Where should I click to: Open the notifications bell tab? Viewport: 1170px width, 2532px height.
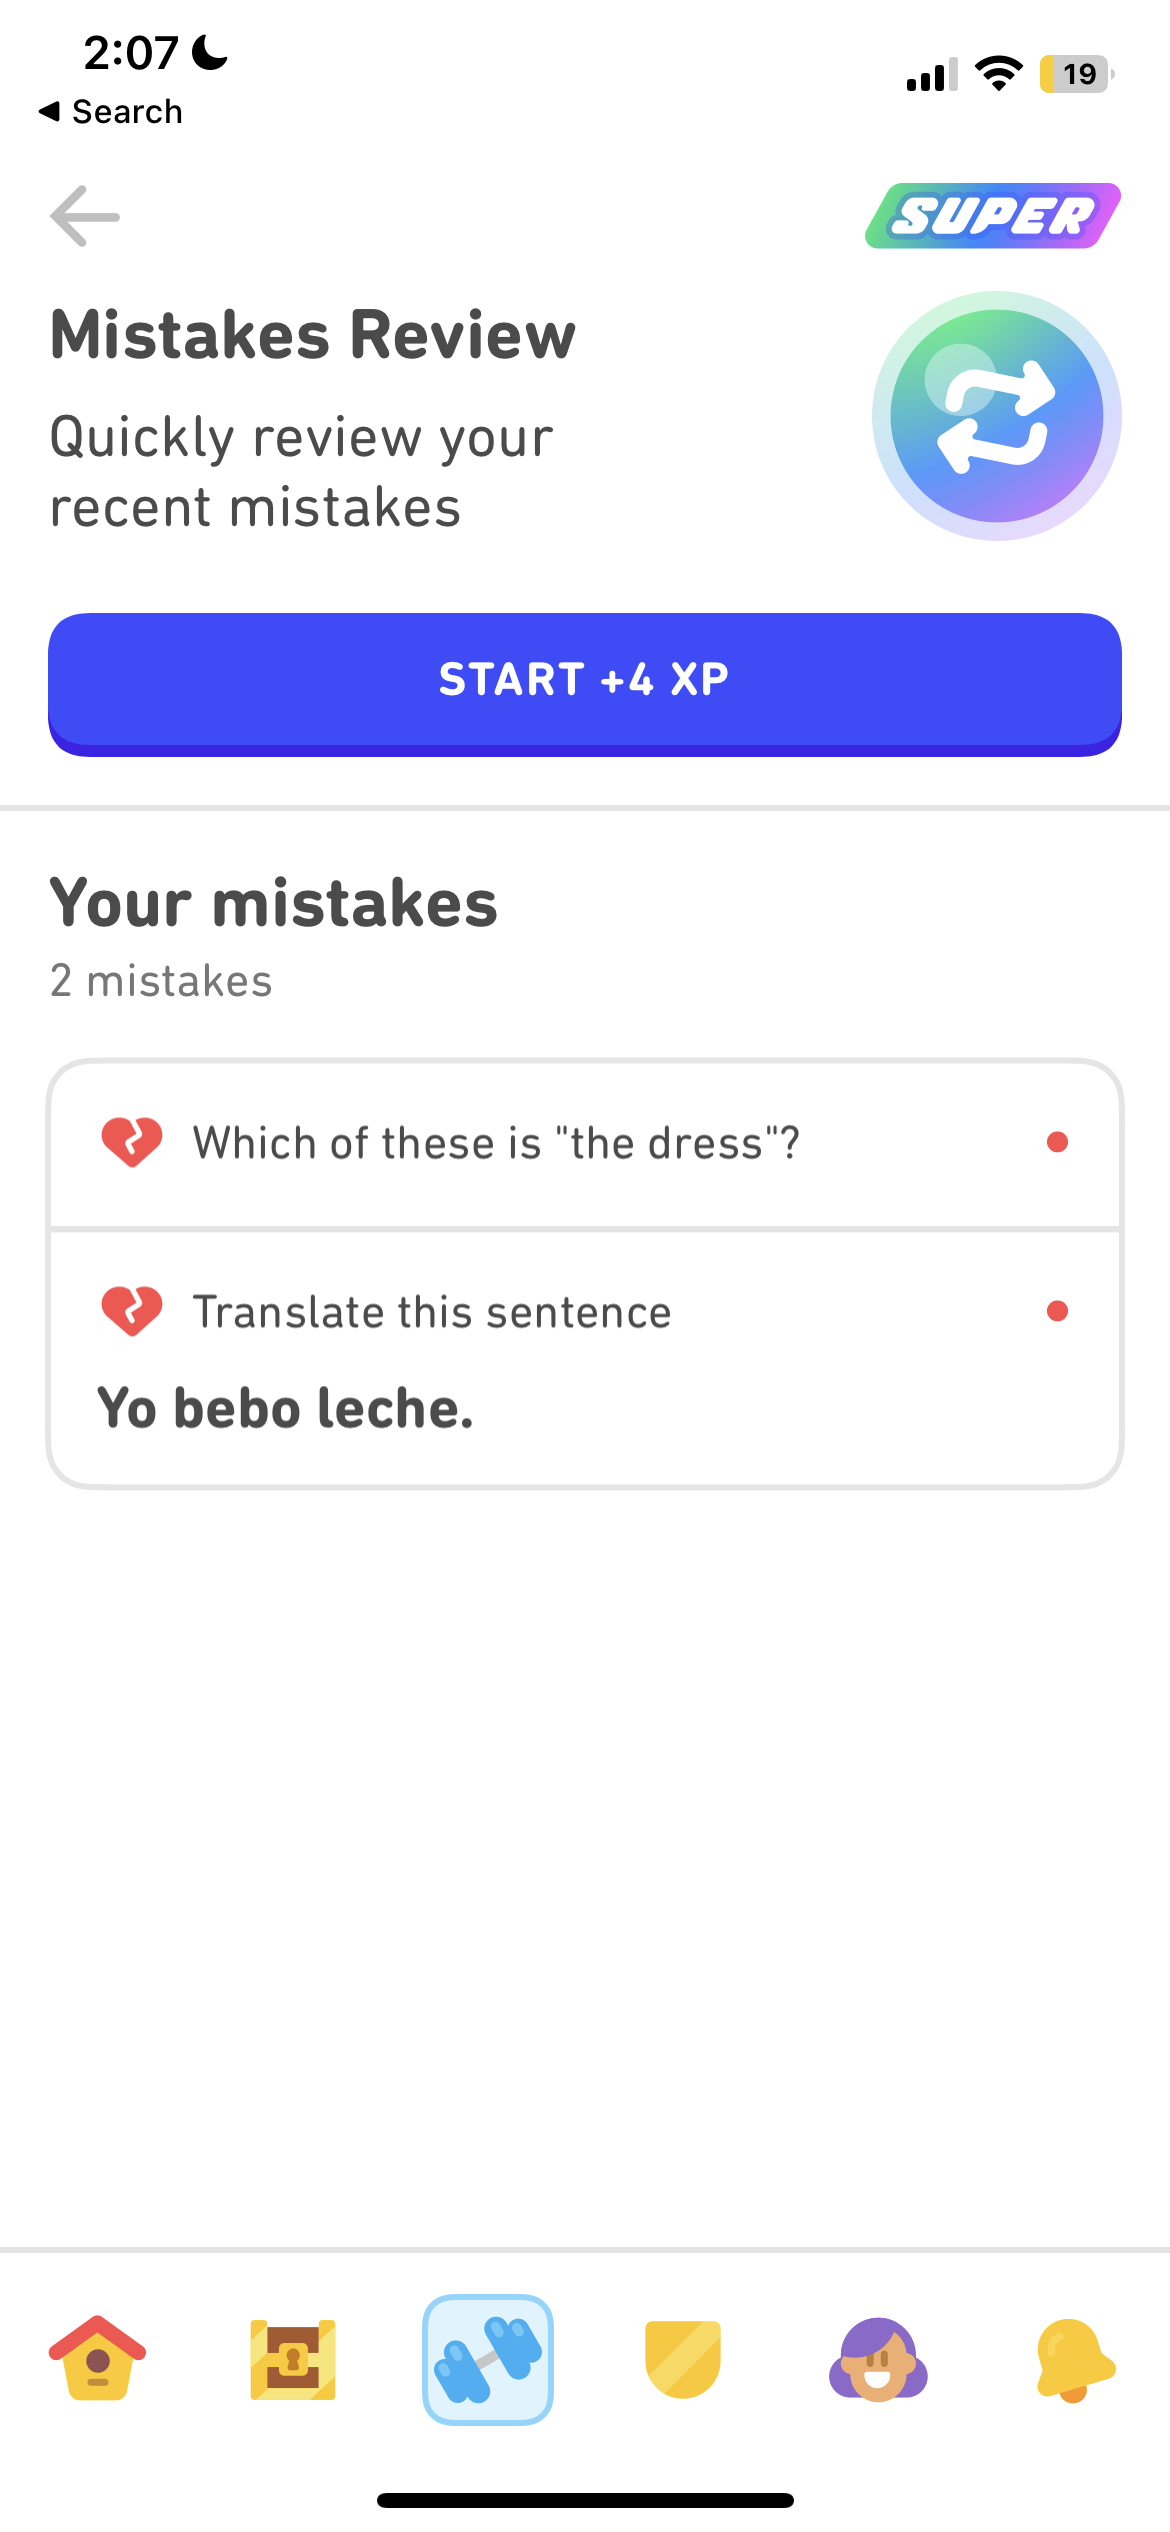(1074, 2360)
